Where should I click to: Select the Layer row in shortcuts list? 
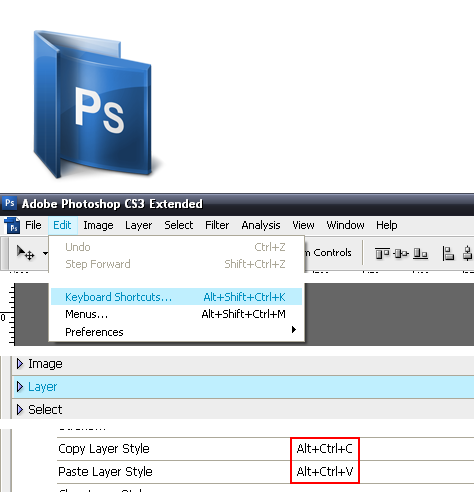(243, 387)
